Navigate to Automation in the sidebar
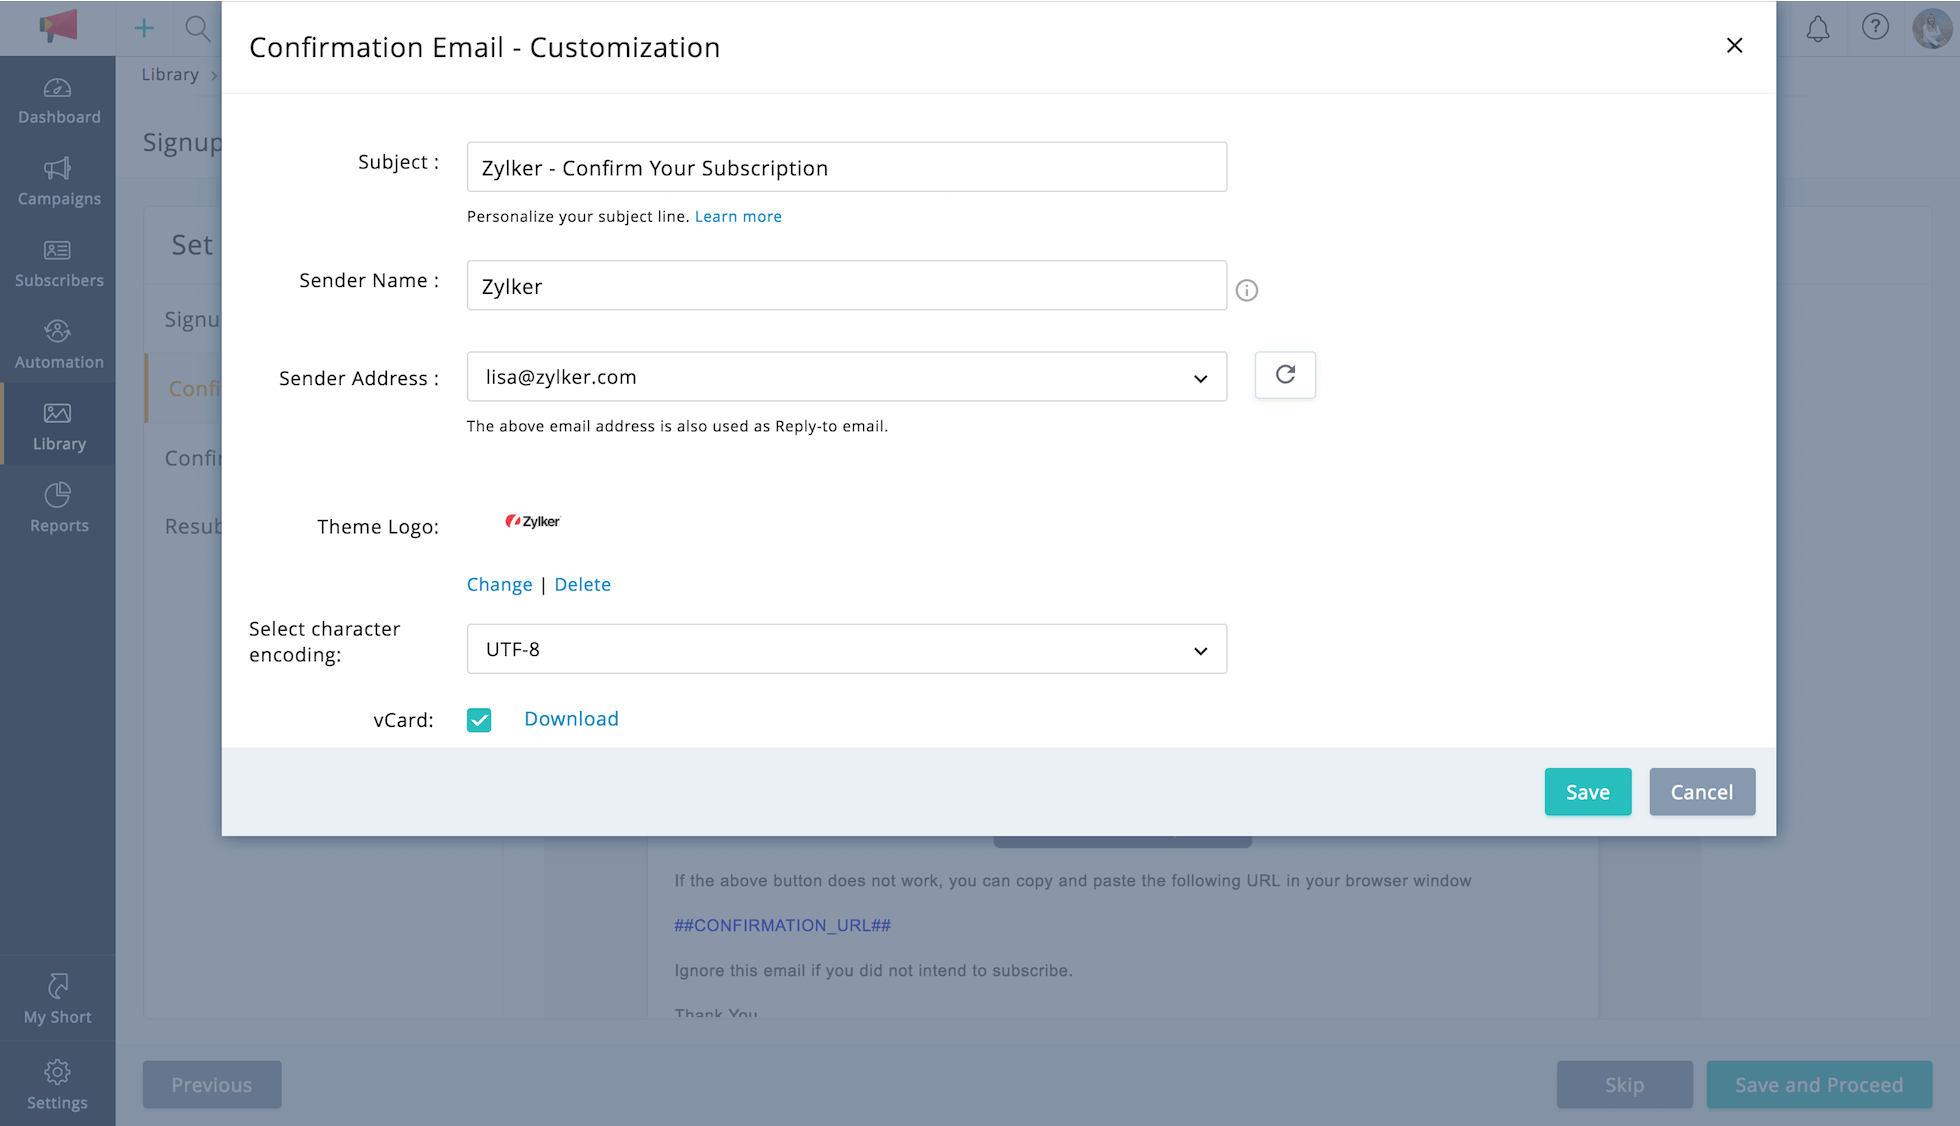Image resolution: width=1960 pixels, height=1126 pixels. pyautogui.click(x=57, y=344)
